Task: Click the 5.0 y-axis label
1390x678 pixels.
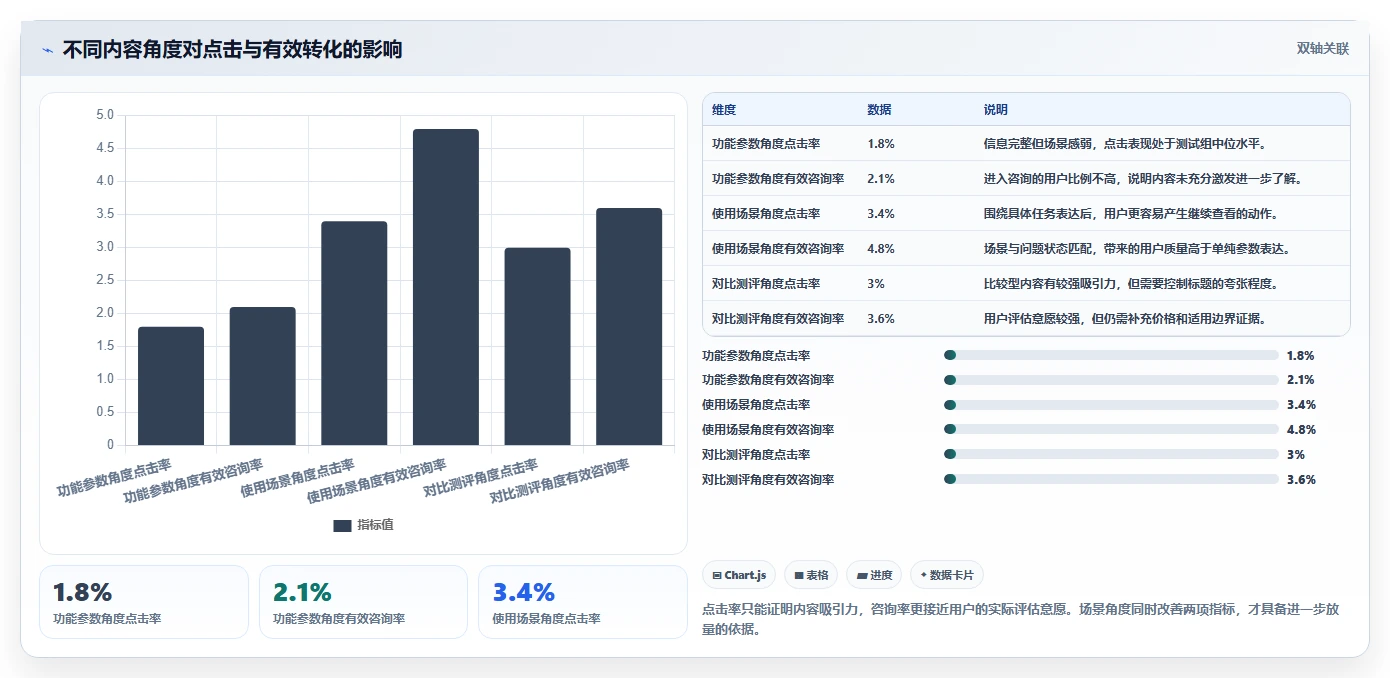Action: [x=105, y=115]
